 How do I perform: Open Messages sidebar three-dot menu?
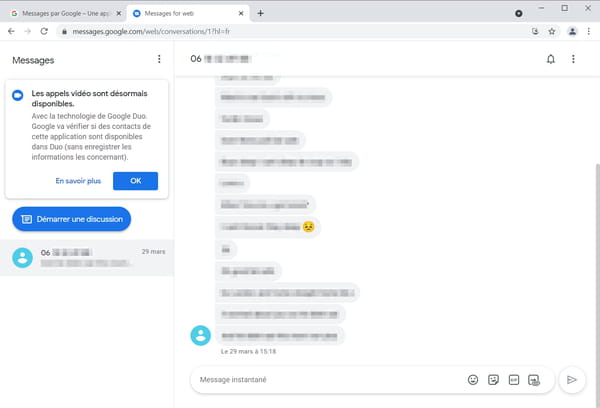pyautogui.click(x=159, y=59)
